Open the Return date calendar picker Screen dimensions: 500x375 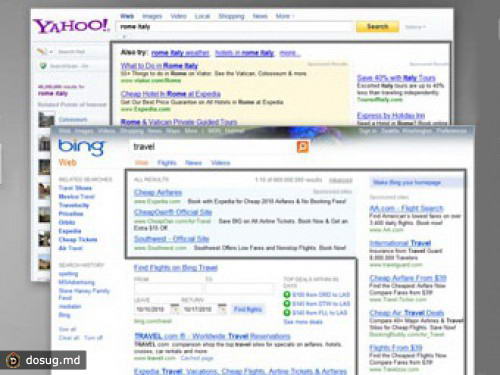tap(222, 309)
